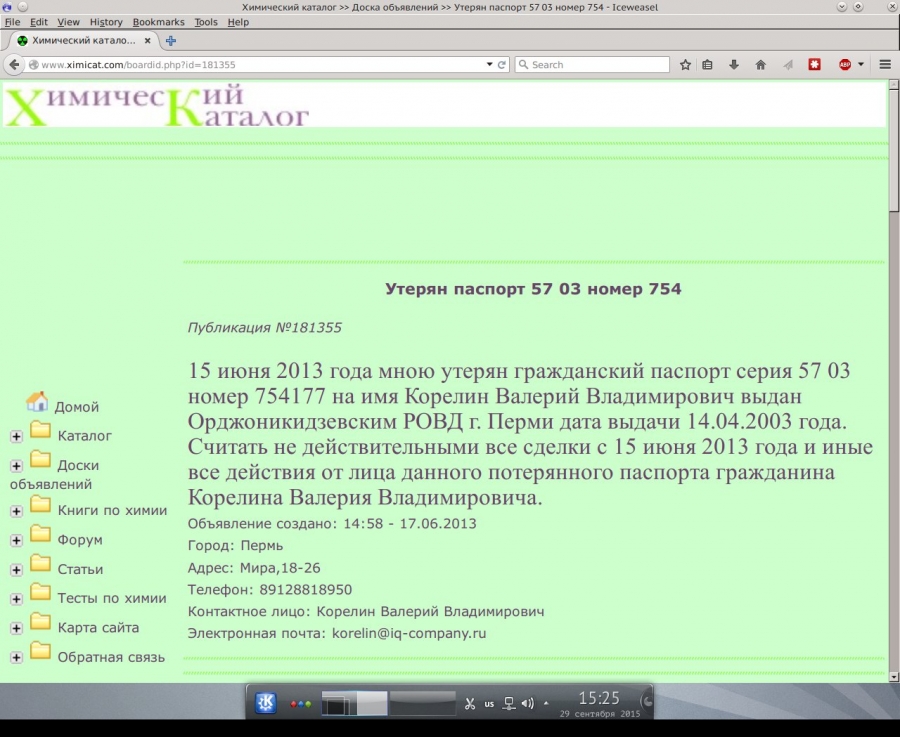Open the Обратная связь link

pos(111,657)
